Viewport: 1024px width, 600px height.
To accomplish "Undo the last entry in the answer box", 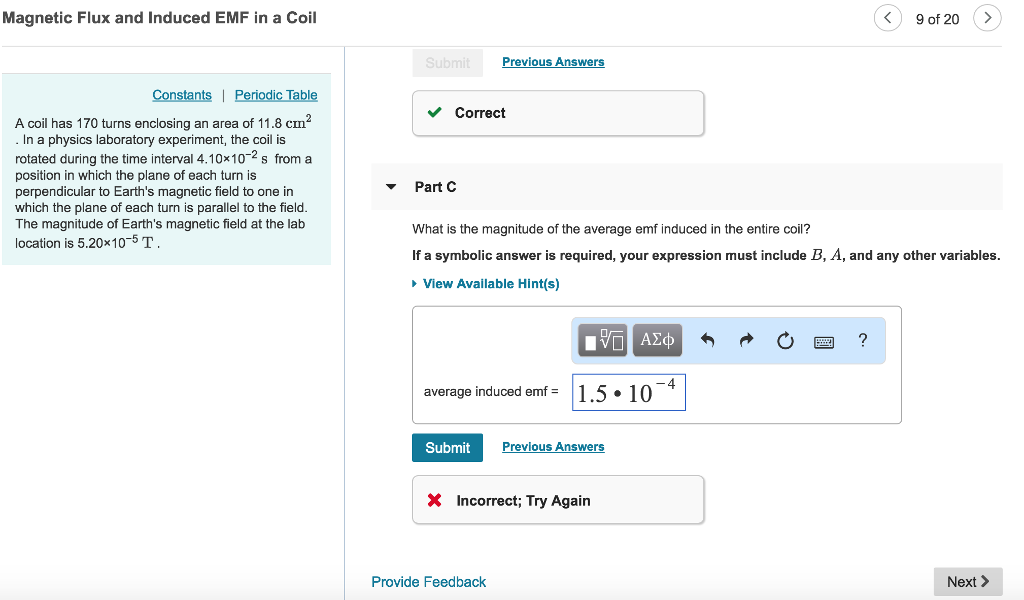I will pyautogui.click(x=709, y=340).
